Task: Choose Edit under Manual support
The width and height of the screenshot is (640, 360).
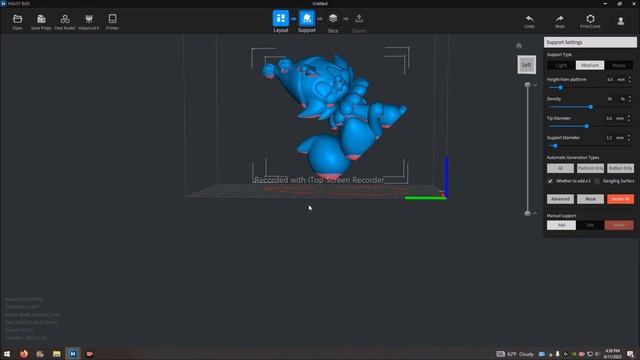Action: (x=590, y=225)
